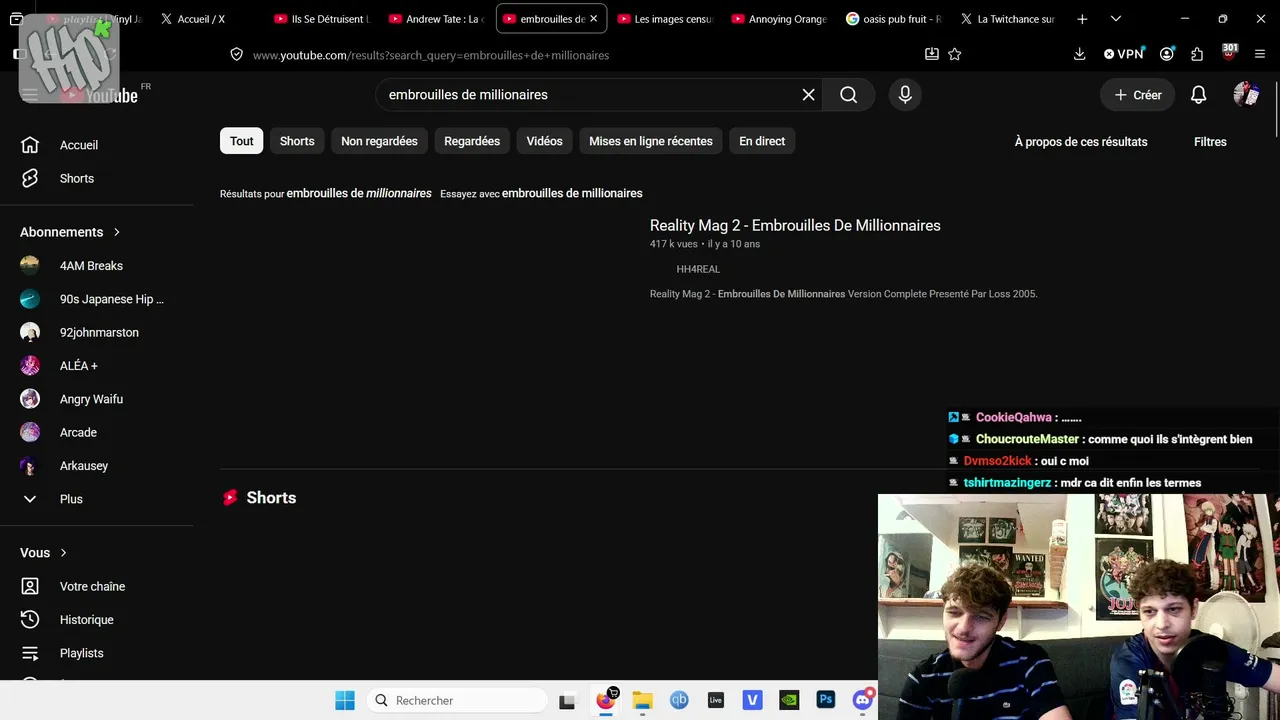Switch to the Ils Se Détruisent tab
This screenshot has width=1280, height=720.
[x=322, y=19]
